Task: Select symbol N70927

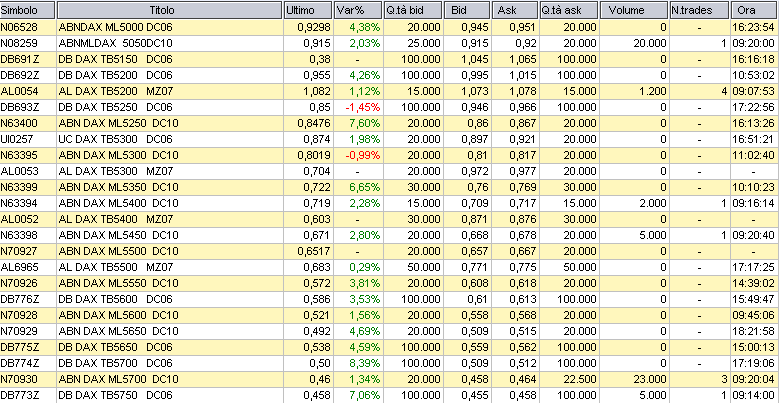Action: tap(19, 250)
